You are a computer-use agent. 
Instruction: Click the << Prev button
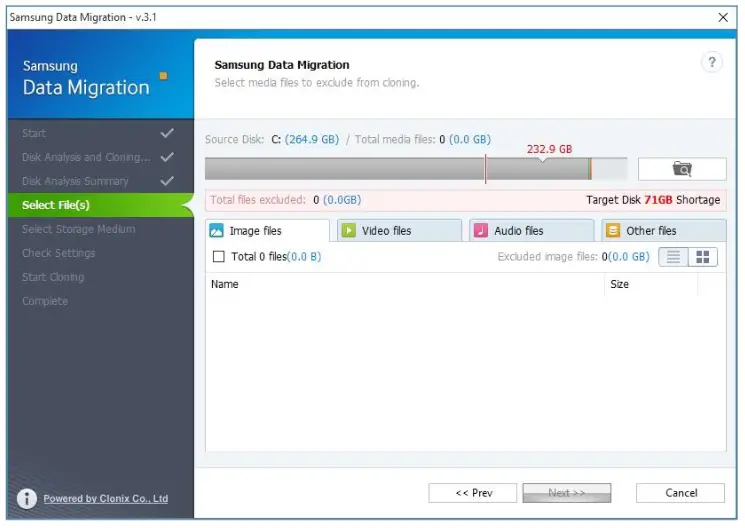(x=473, y=493)
